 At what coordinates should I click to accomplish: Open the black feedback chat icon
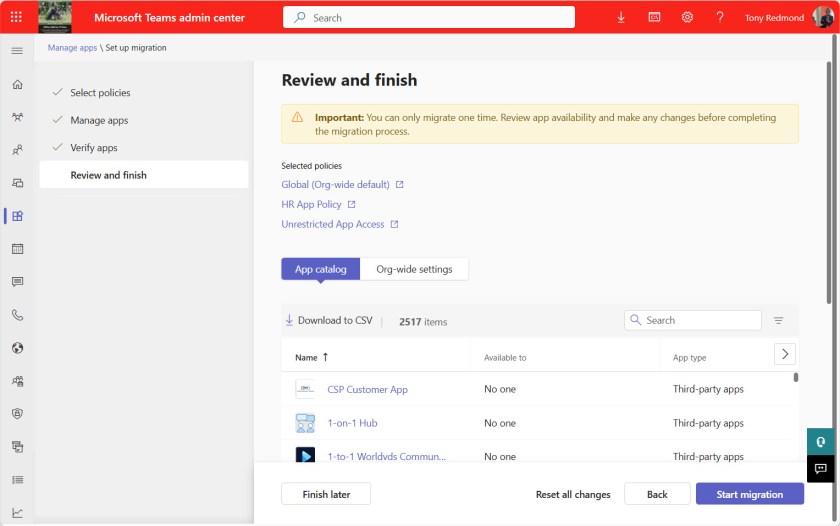tap(820, 469)
